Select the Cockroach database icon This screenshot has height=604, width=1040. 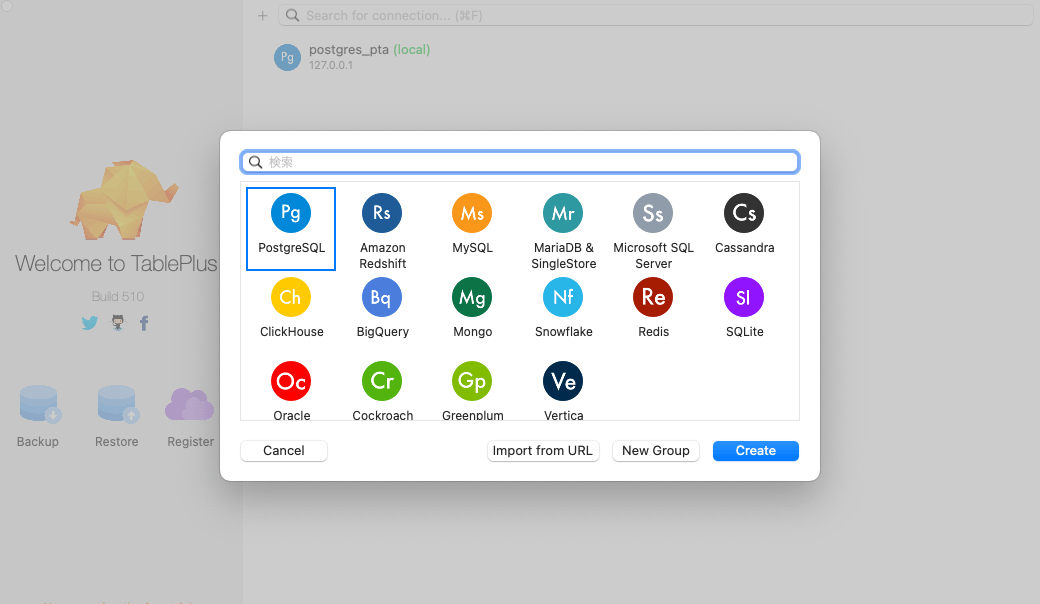(381, 381)
